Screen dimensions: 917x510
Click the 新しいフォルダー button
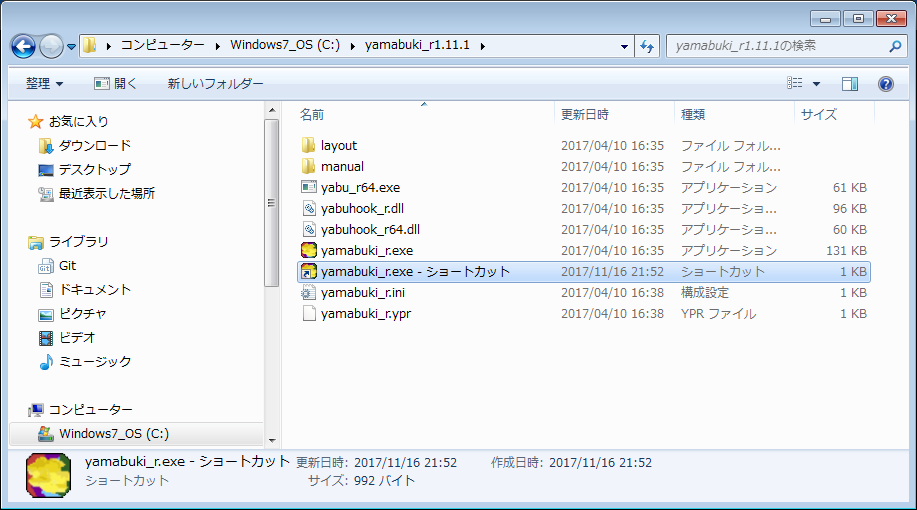coord(215,84)
